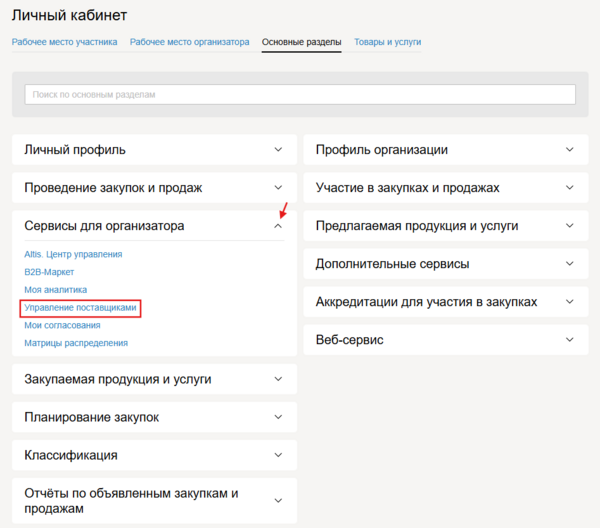This screenshot has width=600, height=528.
Task: Click the Проведение закупок и продаж title
Action: pyautogui.click(x=113, y=187)
